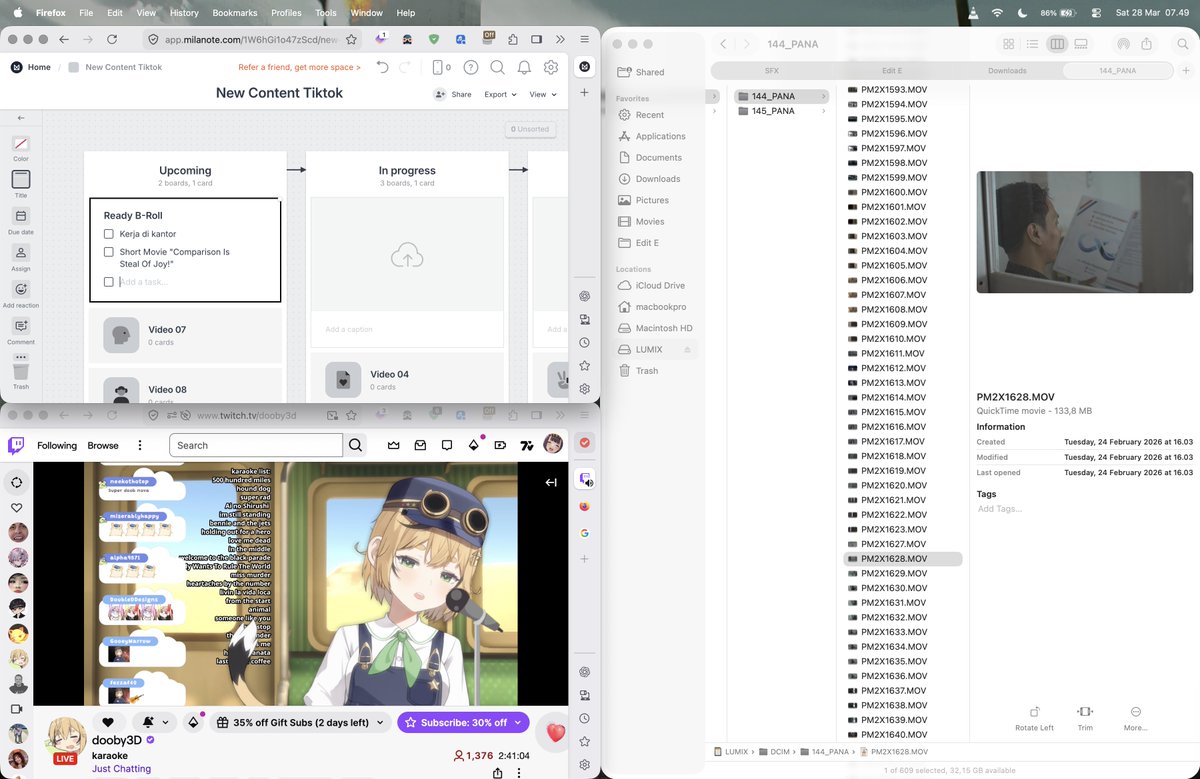
Task: Open Milanote notifications bell
Action: pos(524,67)
